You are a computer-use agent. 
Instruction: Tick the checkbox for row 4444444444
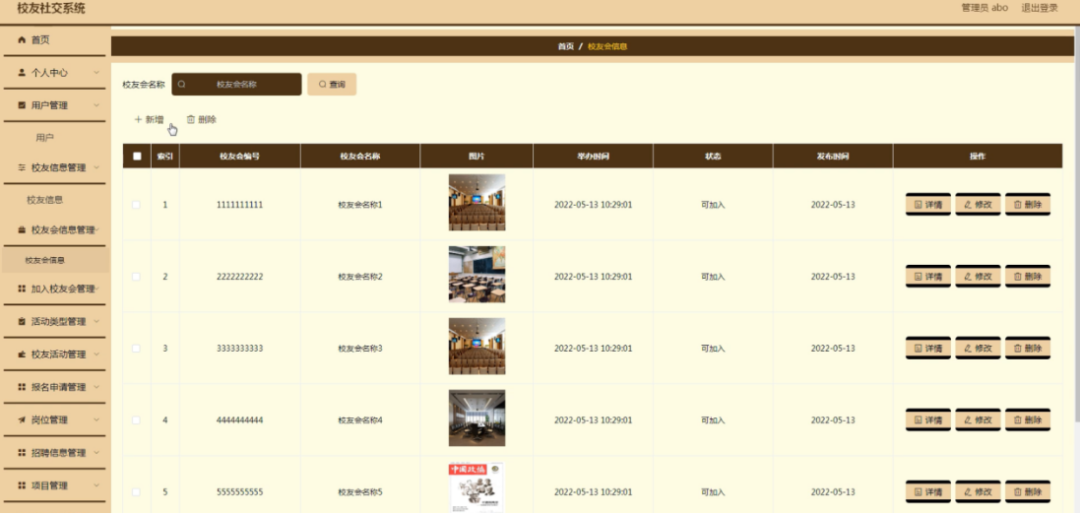click(x=136, y=420)
